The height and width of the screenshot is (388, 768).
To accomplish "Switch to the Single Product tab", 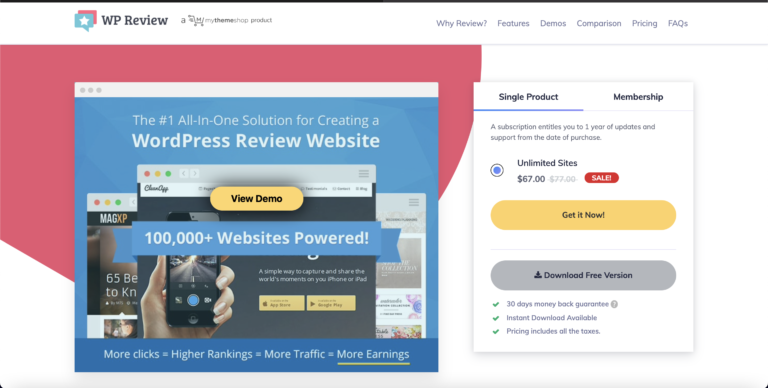I will [528, 97].
